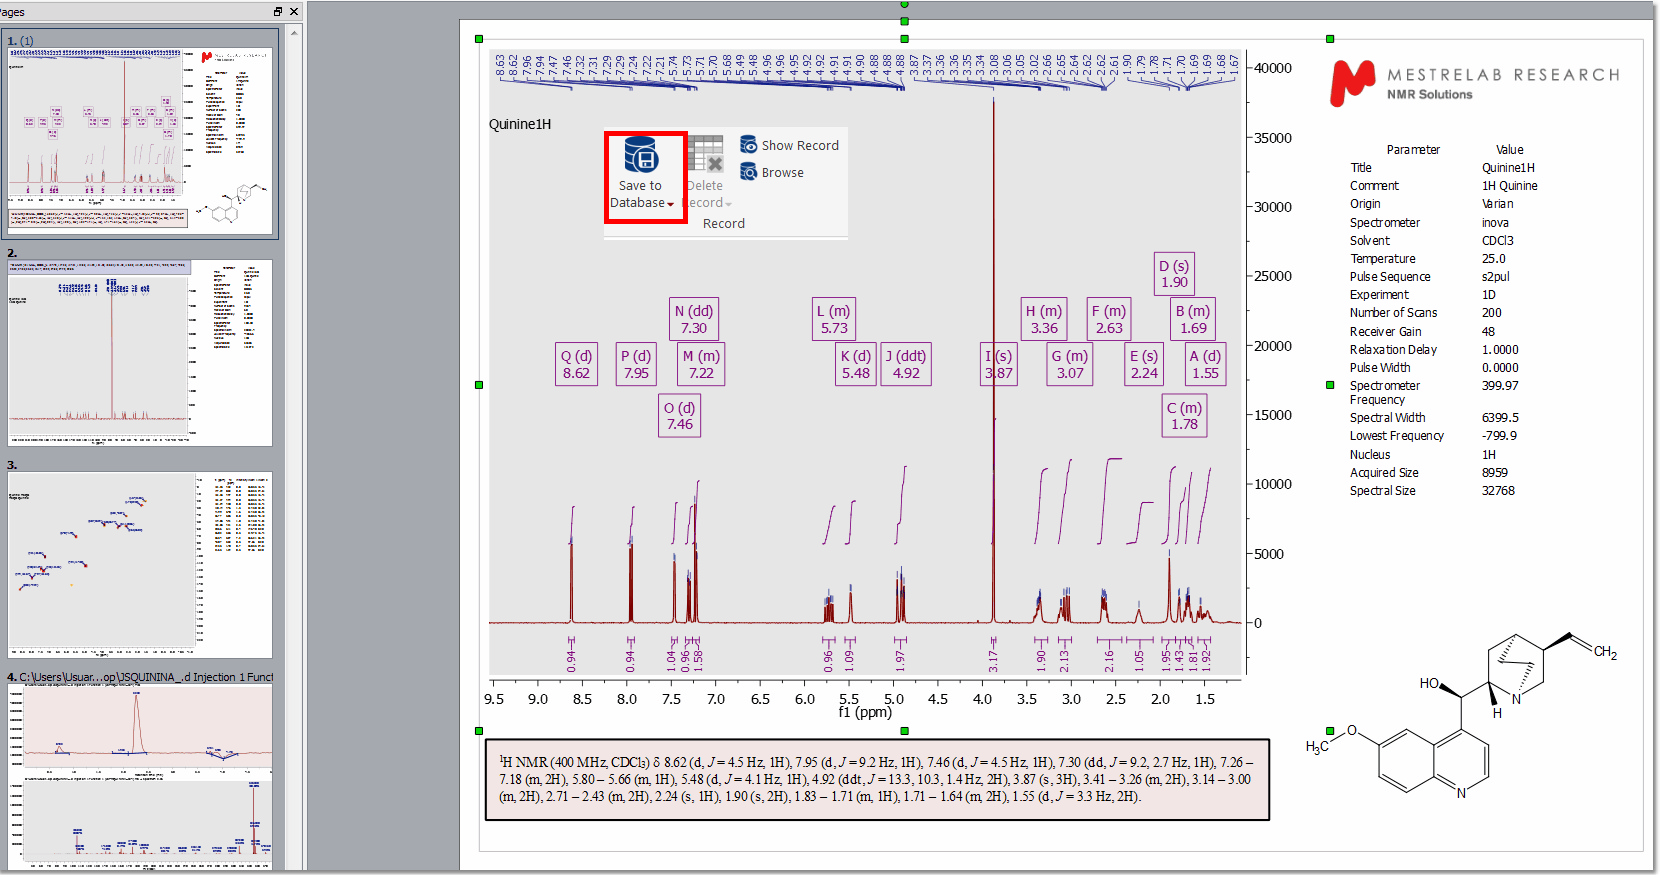
Task: Click the f1 (ppm) axis label
Action: [x=865, y=712]
